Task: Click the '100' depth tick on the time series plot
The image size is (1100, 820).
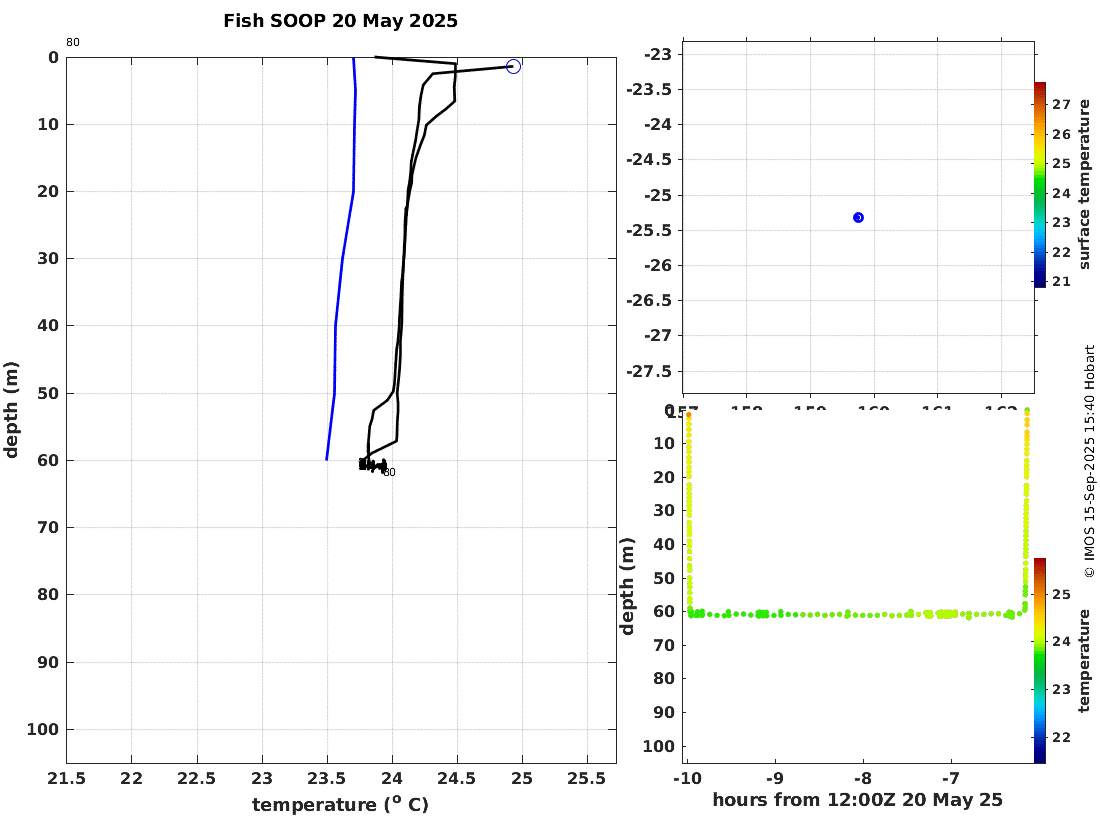Action: click(659, 746)
